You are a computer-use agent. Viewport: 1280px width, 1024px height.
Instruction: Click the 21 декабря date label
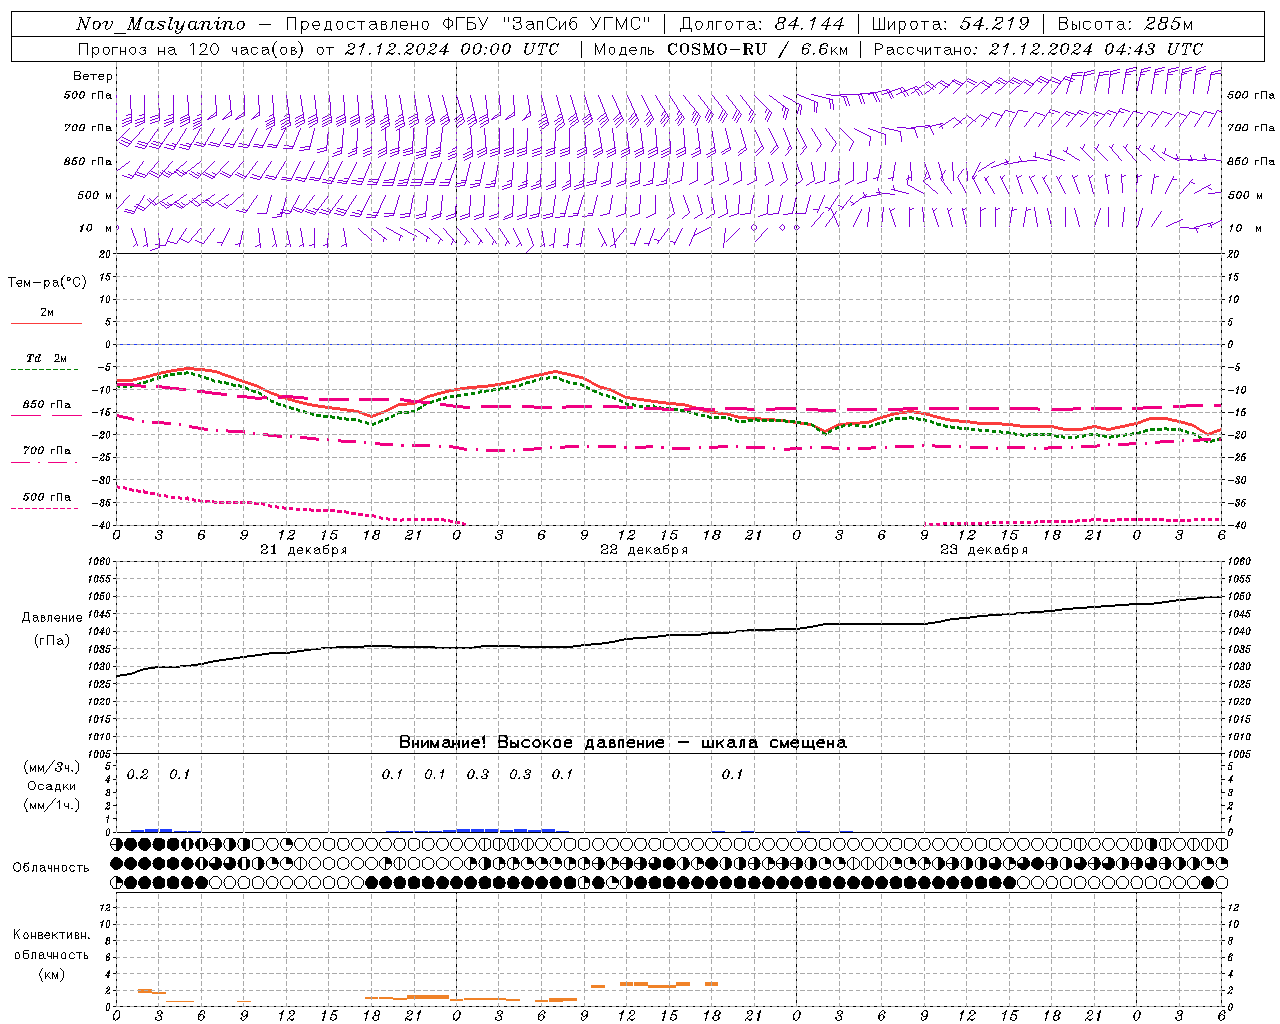pos(304,550)
